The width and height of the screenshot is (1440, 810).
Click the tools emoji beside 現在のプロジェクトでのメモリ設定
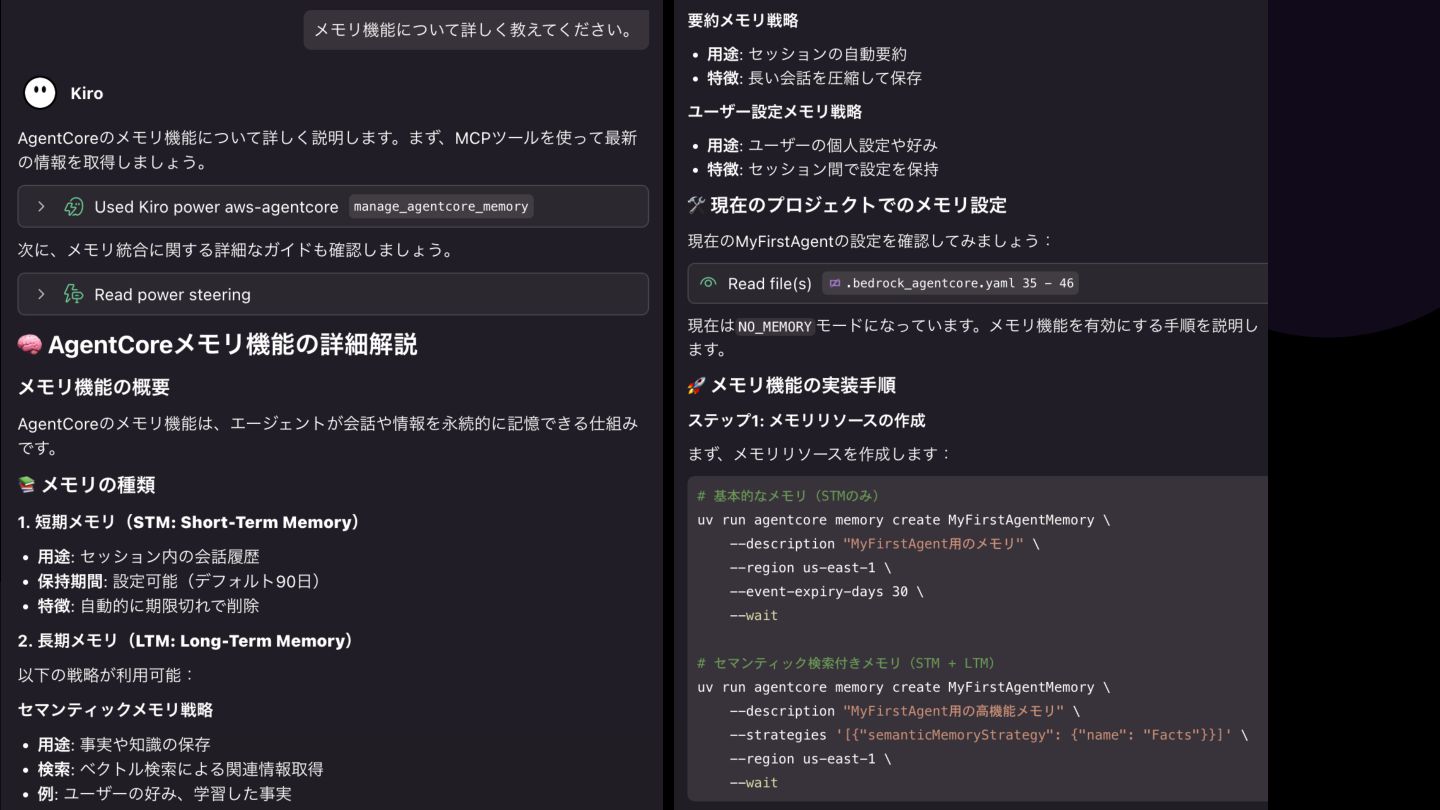[x=697, y=205]
